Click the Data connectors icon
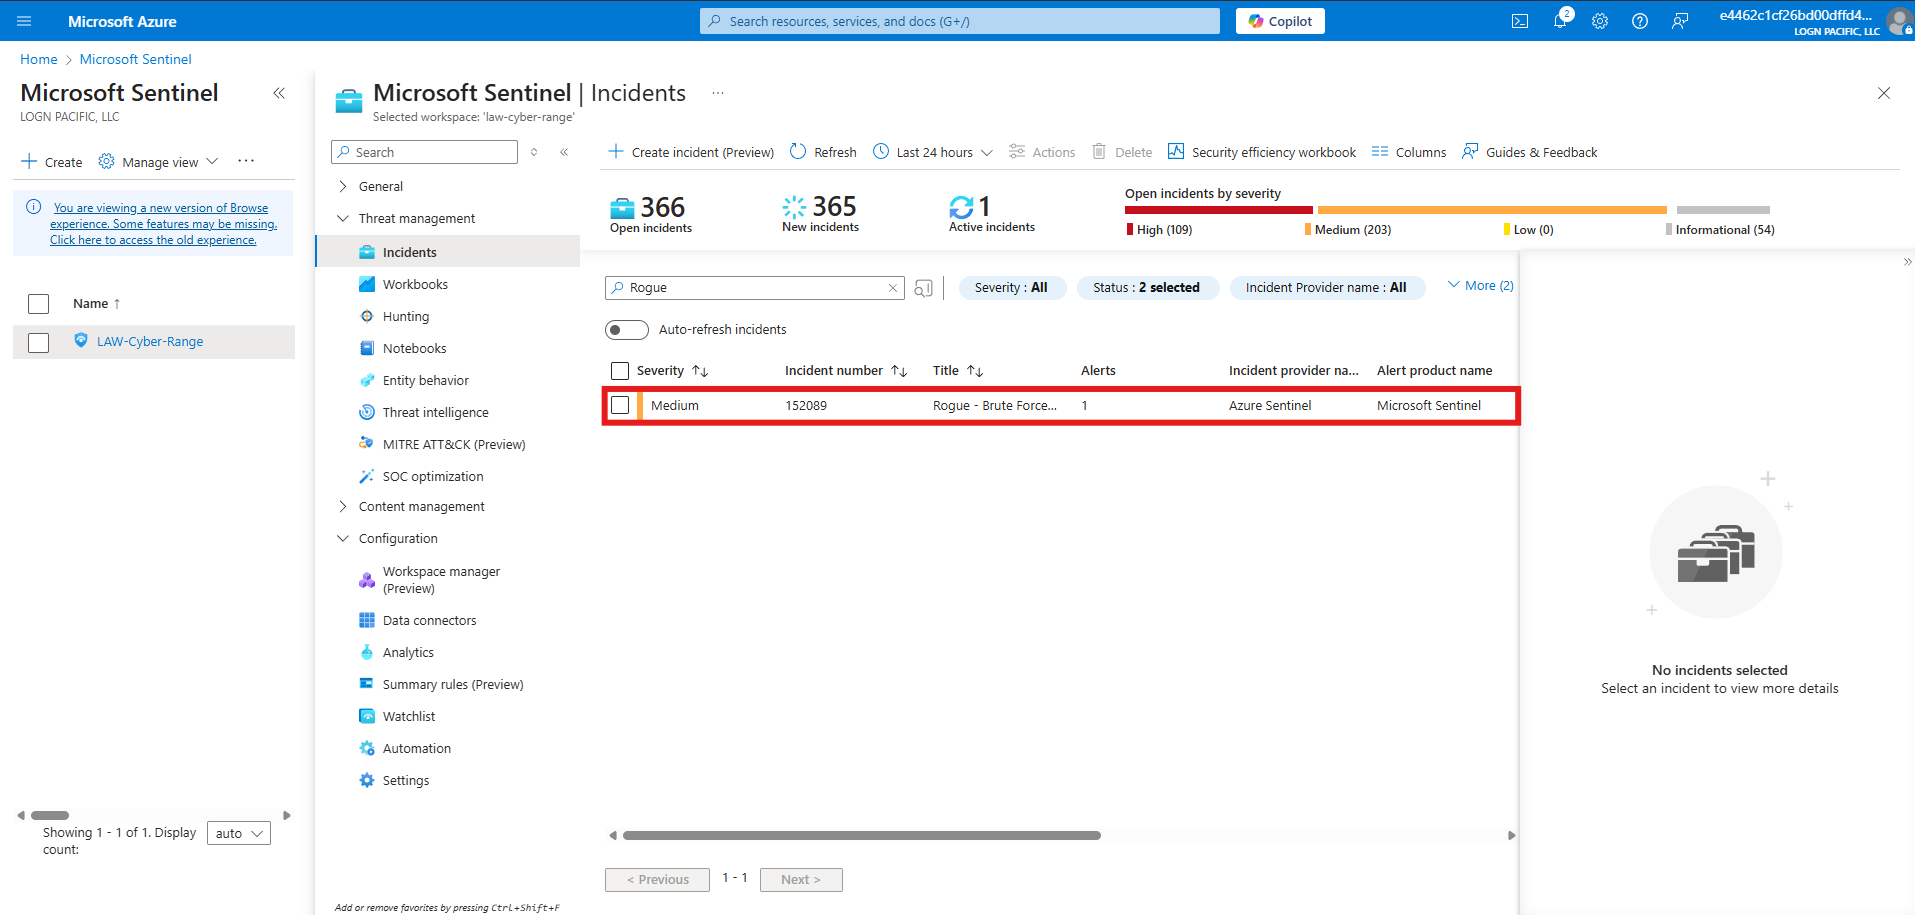The image size is (1915, 915). coord(367,620)
